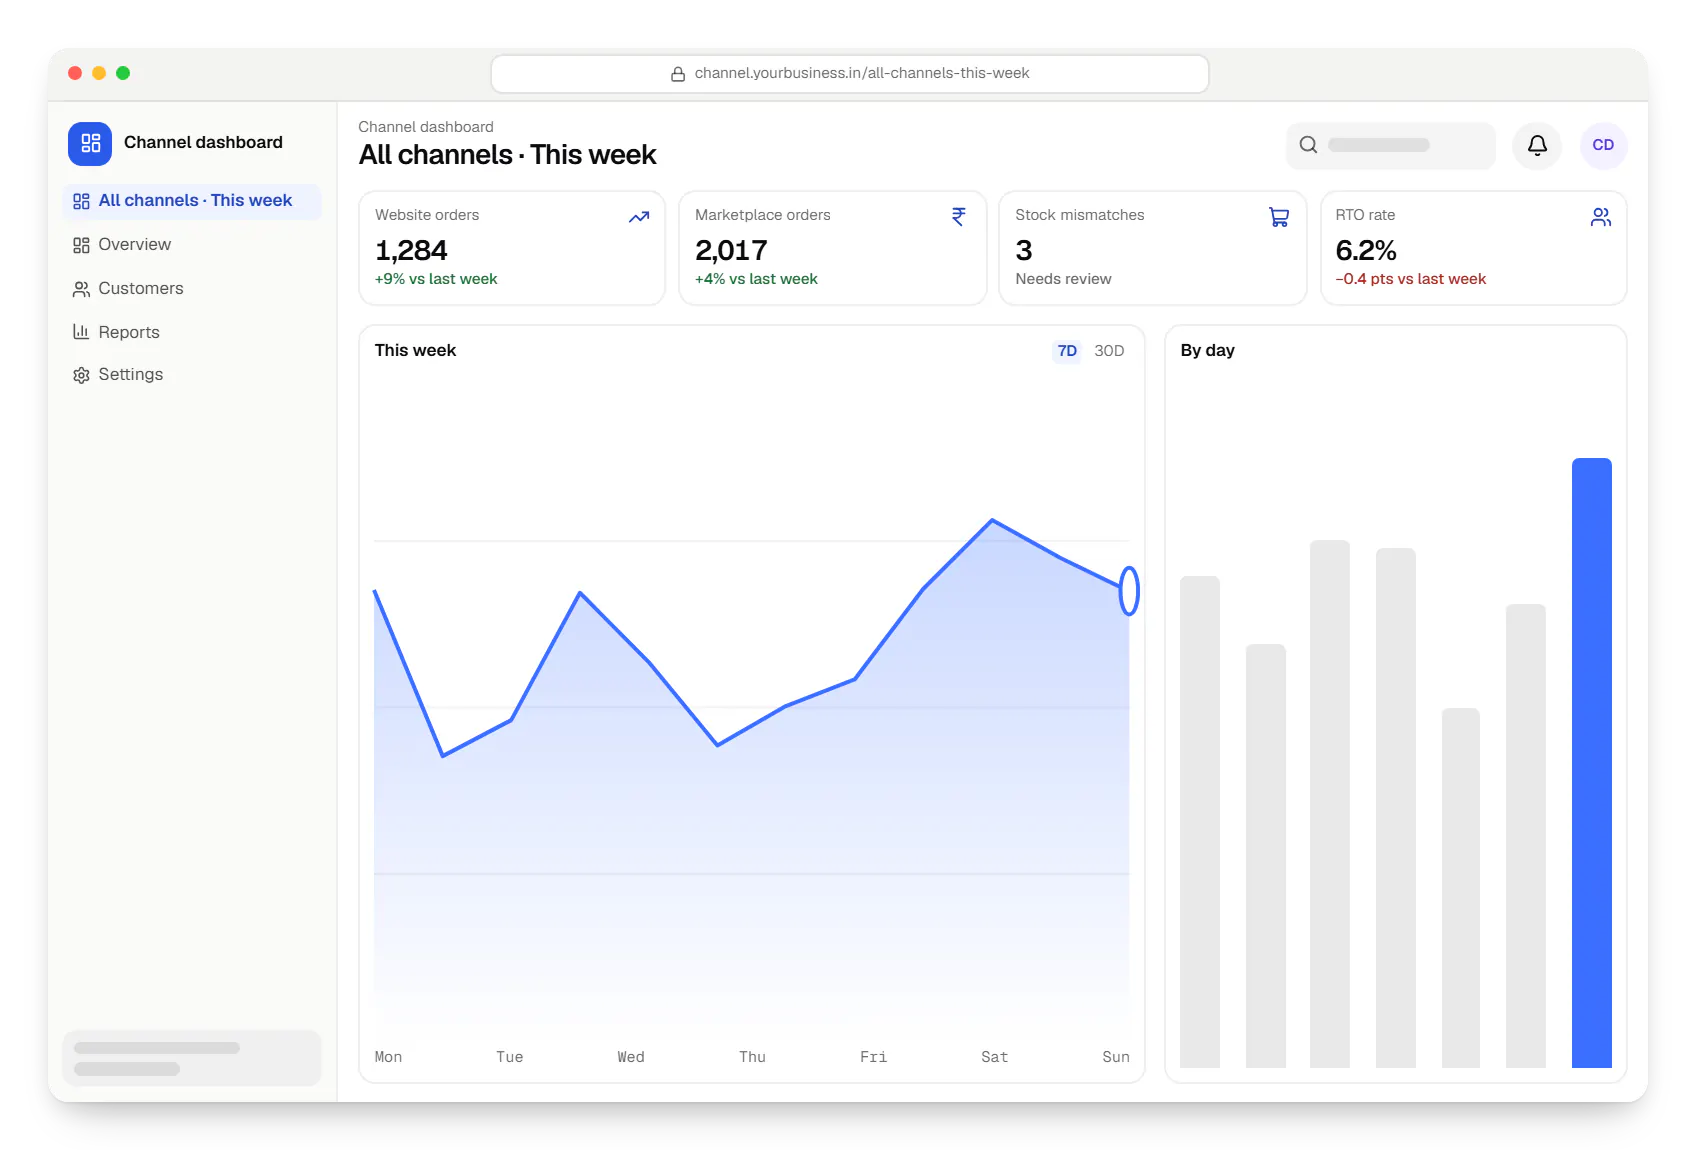Select the shortest gray bar in By day

click(x=1461, y=888)
